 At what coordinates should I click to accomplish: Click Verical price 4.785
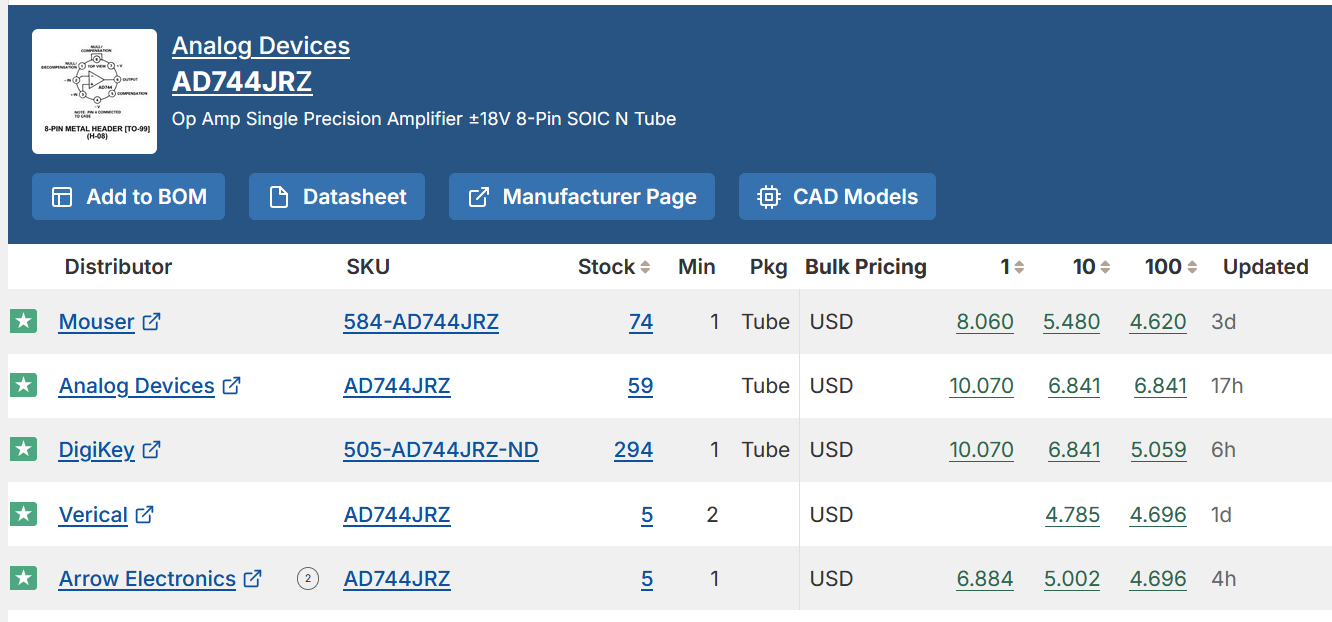click(x=1073, y=515)
